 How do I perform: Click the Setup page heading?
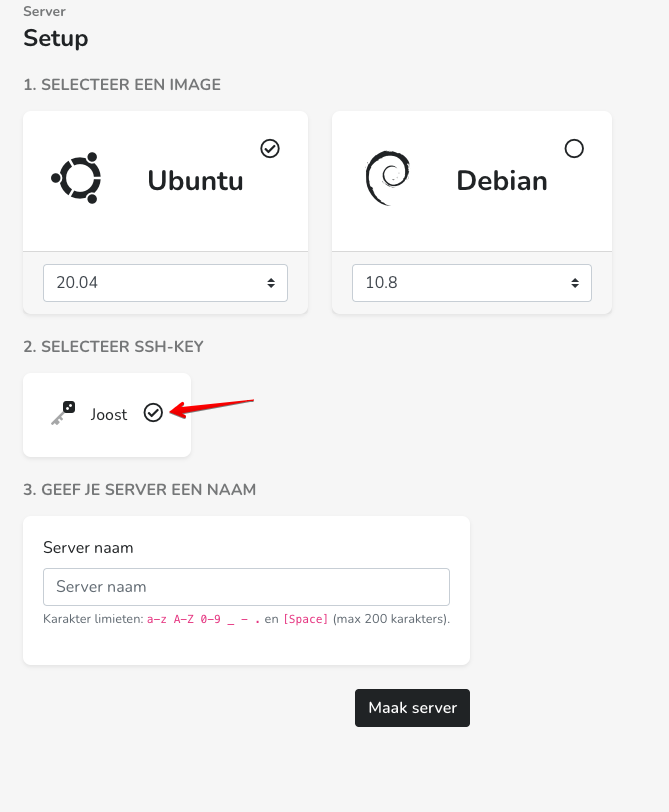(56, 39)
